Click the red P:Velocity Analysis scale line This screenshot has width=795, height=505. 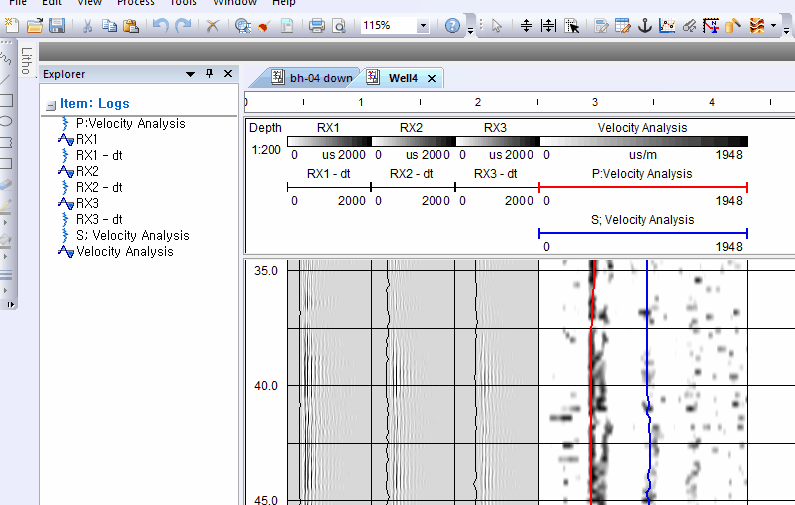point(643,188)
